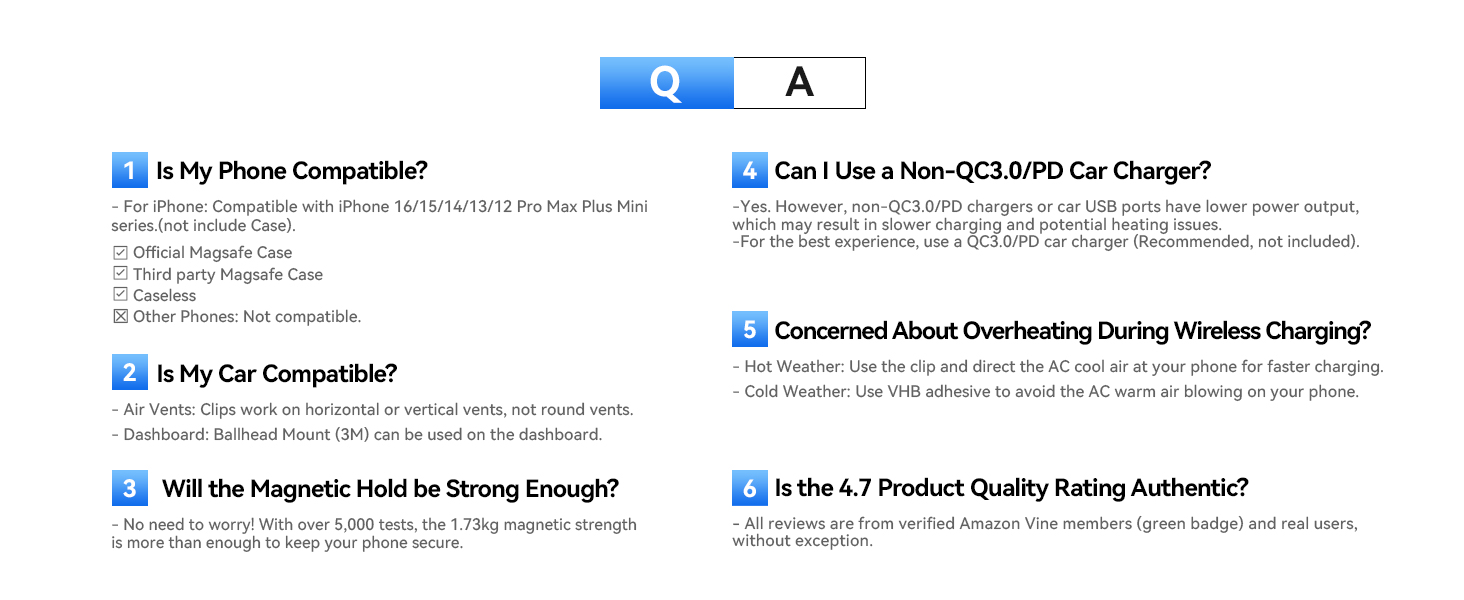Screen dimensions: 1464x600
Task: Click the blue number 2 badge
Action: pos(129,373)
